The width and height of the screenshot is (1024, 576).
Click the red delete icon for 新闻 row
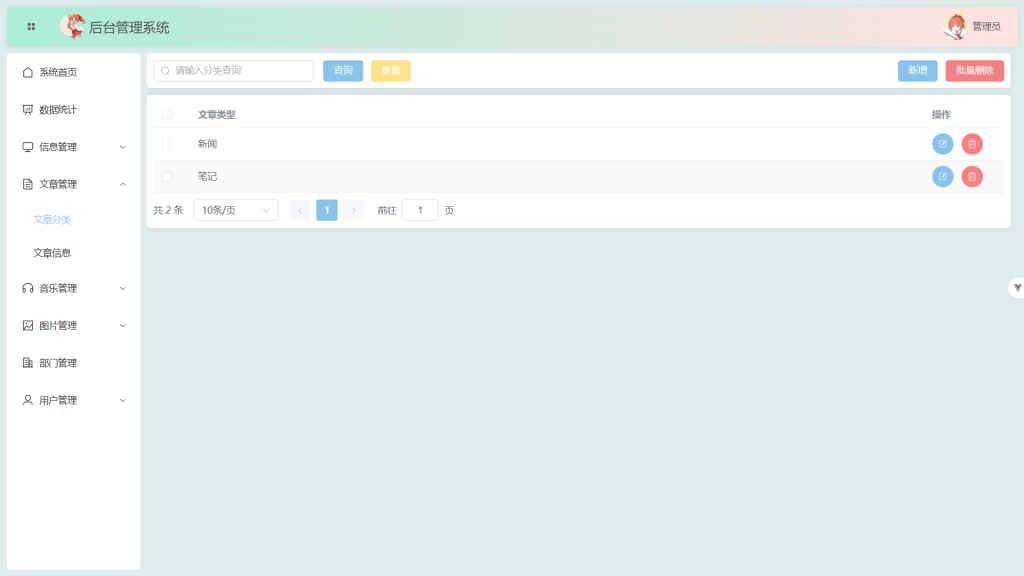pyautogui.click(x=972, y=144)
